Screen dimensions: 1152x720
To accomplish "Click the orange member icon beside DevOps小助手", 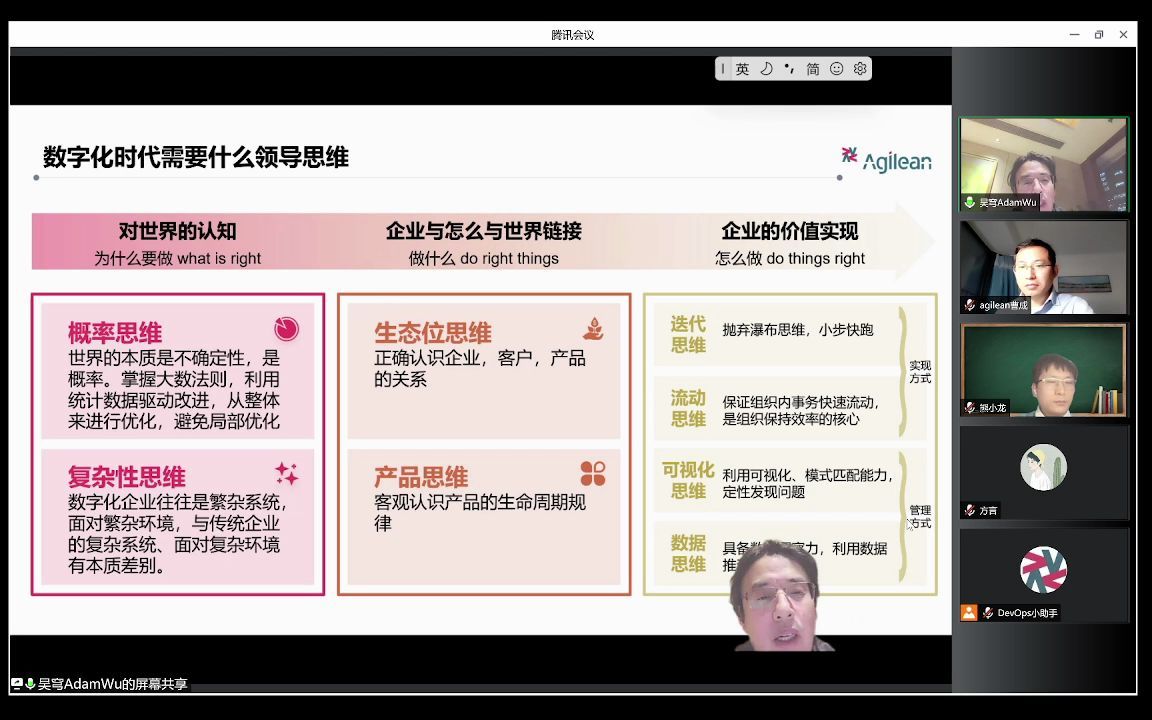I will coord(968,613).
